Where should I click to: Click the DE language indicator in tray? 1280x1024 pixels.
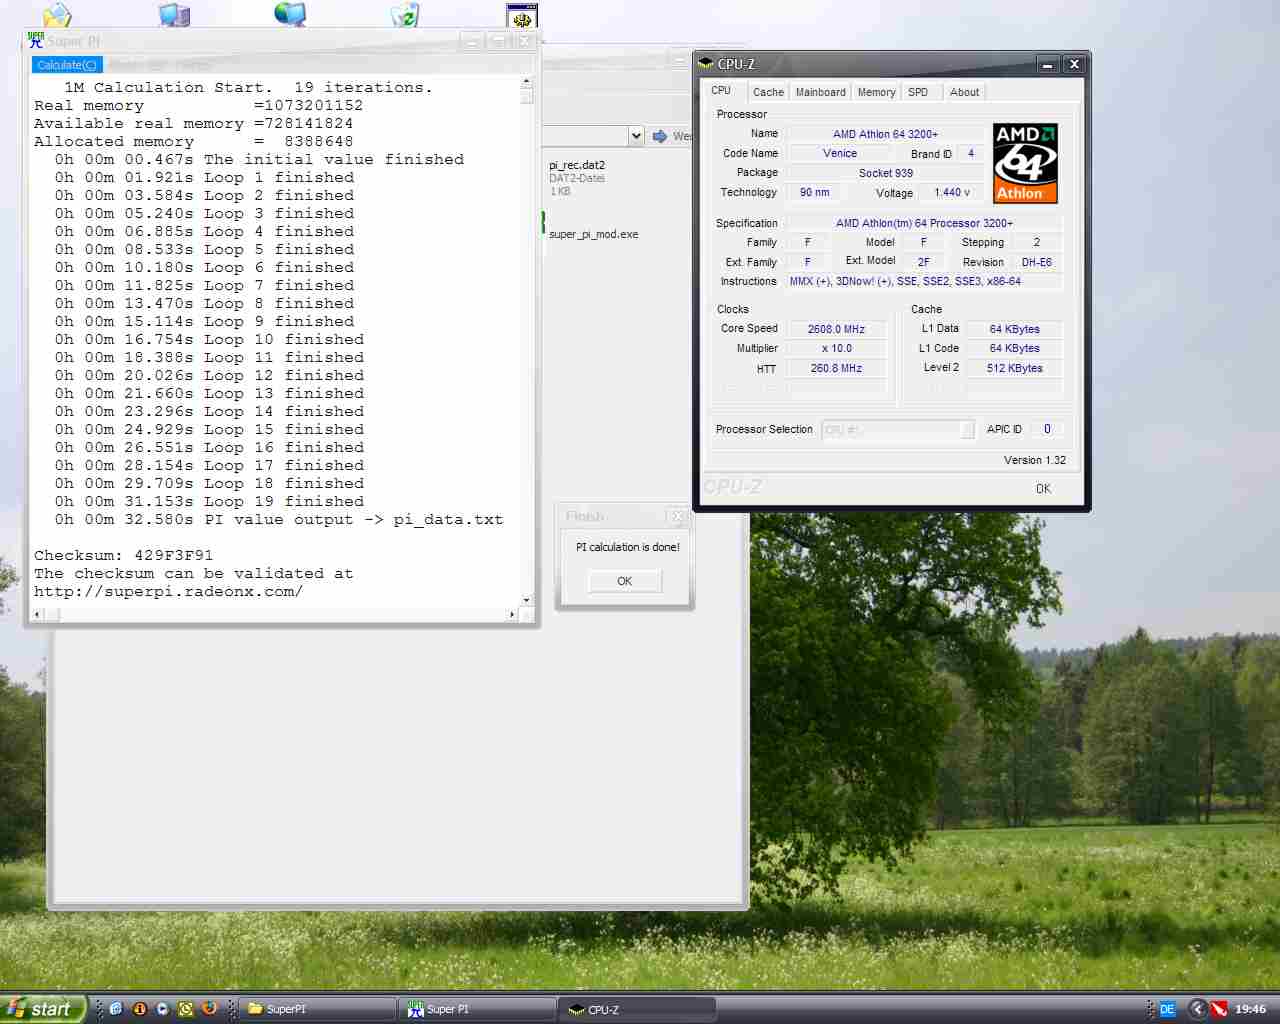tap(1167, 1010)
